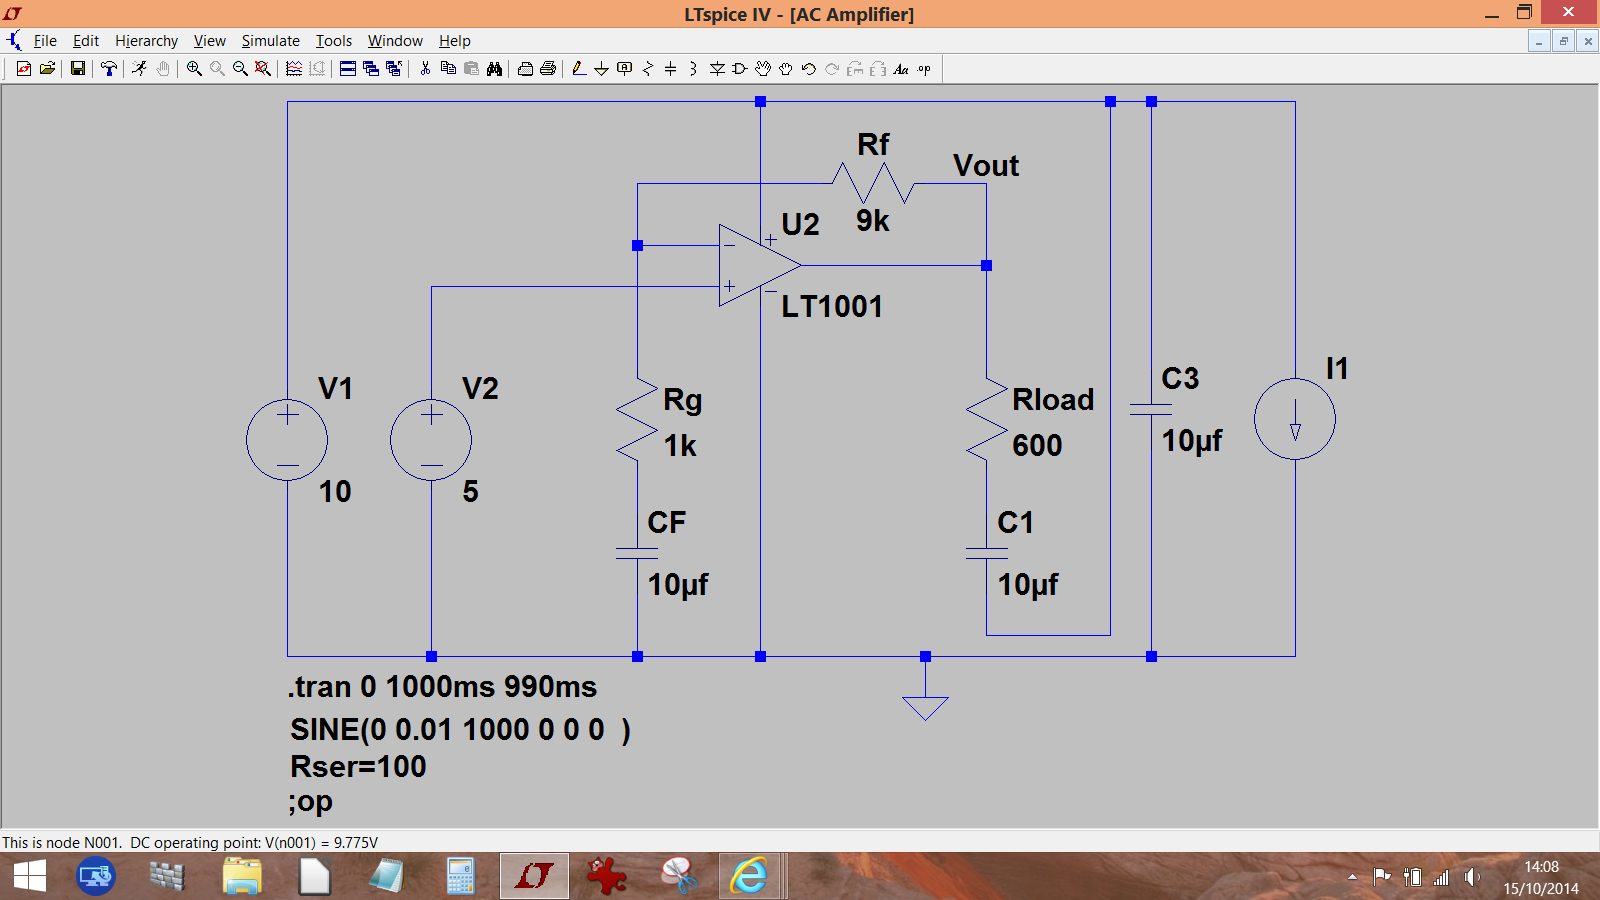Click the Rg 1k value text

[680, 446]
